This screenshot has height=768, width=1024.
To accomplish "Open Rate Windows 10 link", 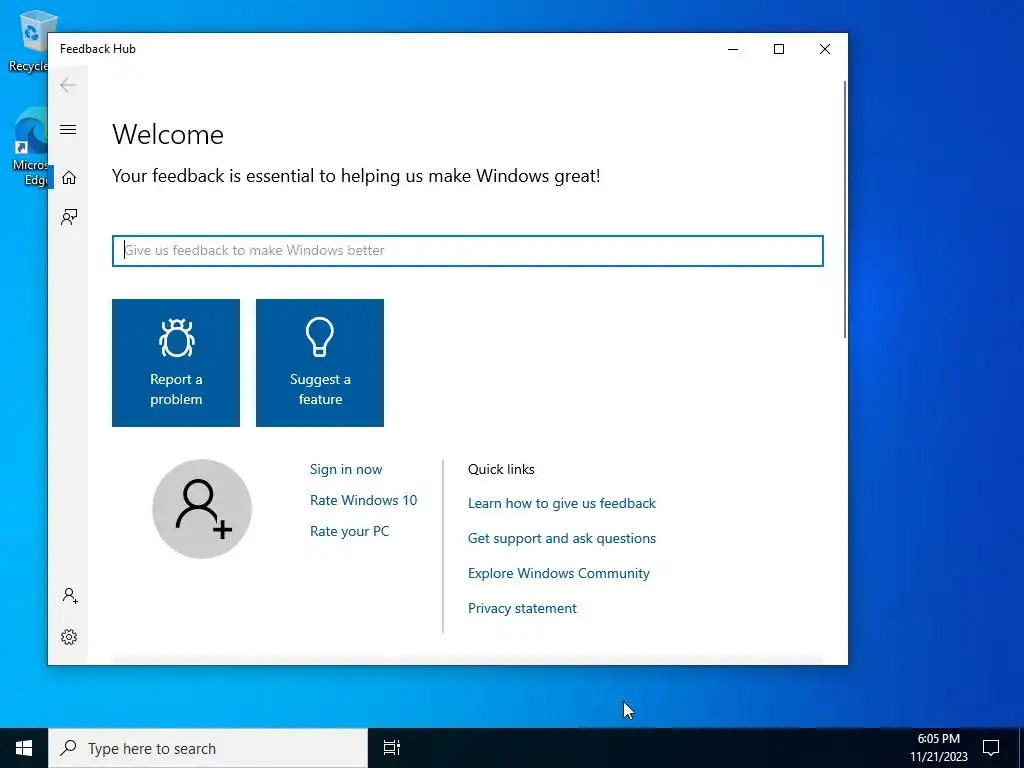I will 363,500.
